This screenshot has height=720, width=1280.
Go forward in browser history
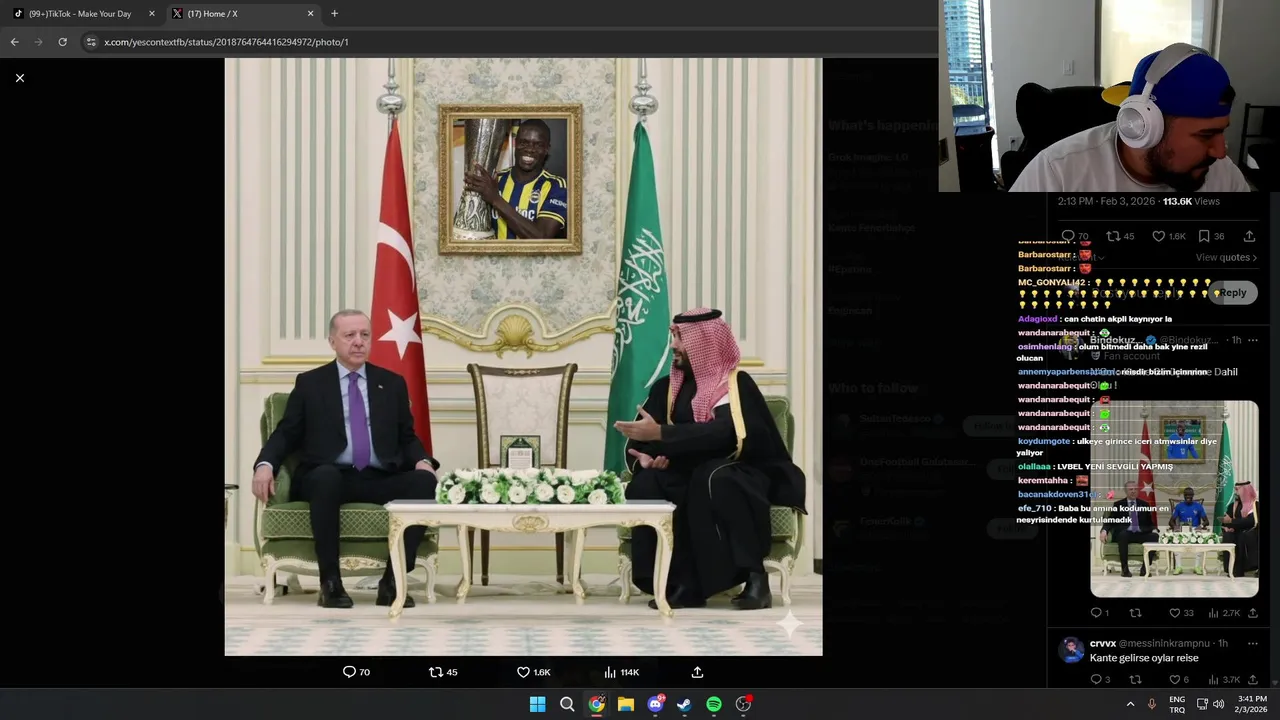pyautogui.click(x=38, y=42)
